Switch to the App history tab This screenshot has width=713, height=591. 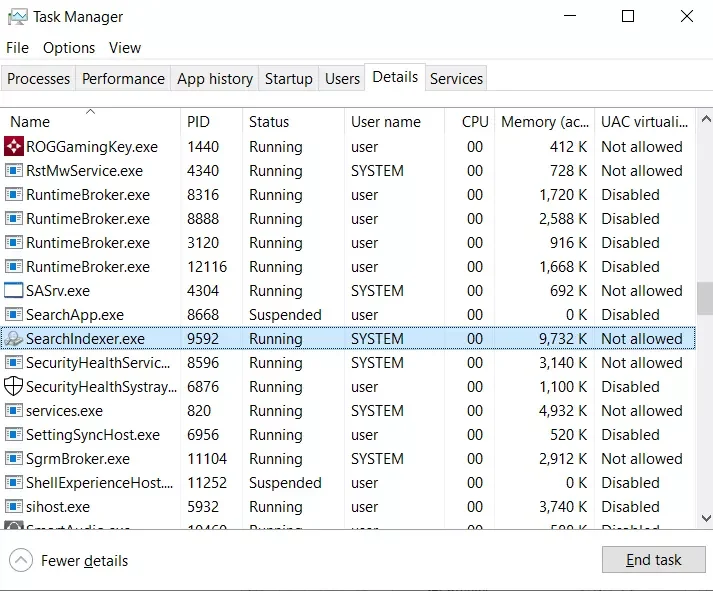(215, 79)
